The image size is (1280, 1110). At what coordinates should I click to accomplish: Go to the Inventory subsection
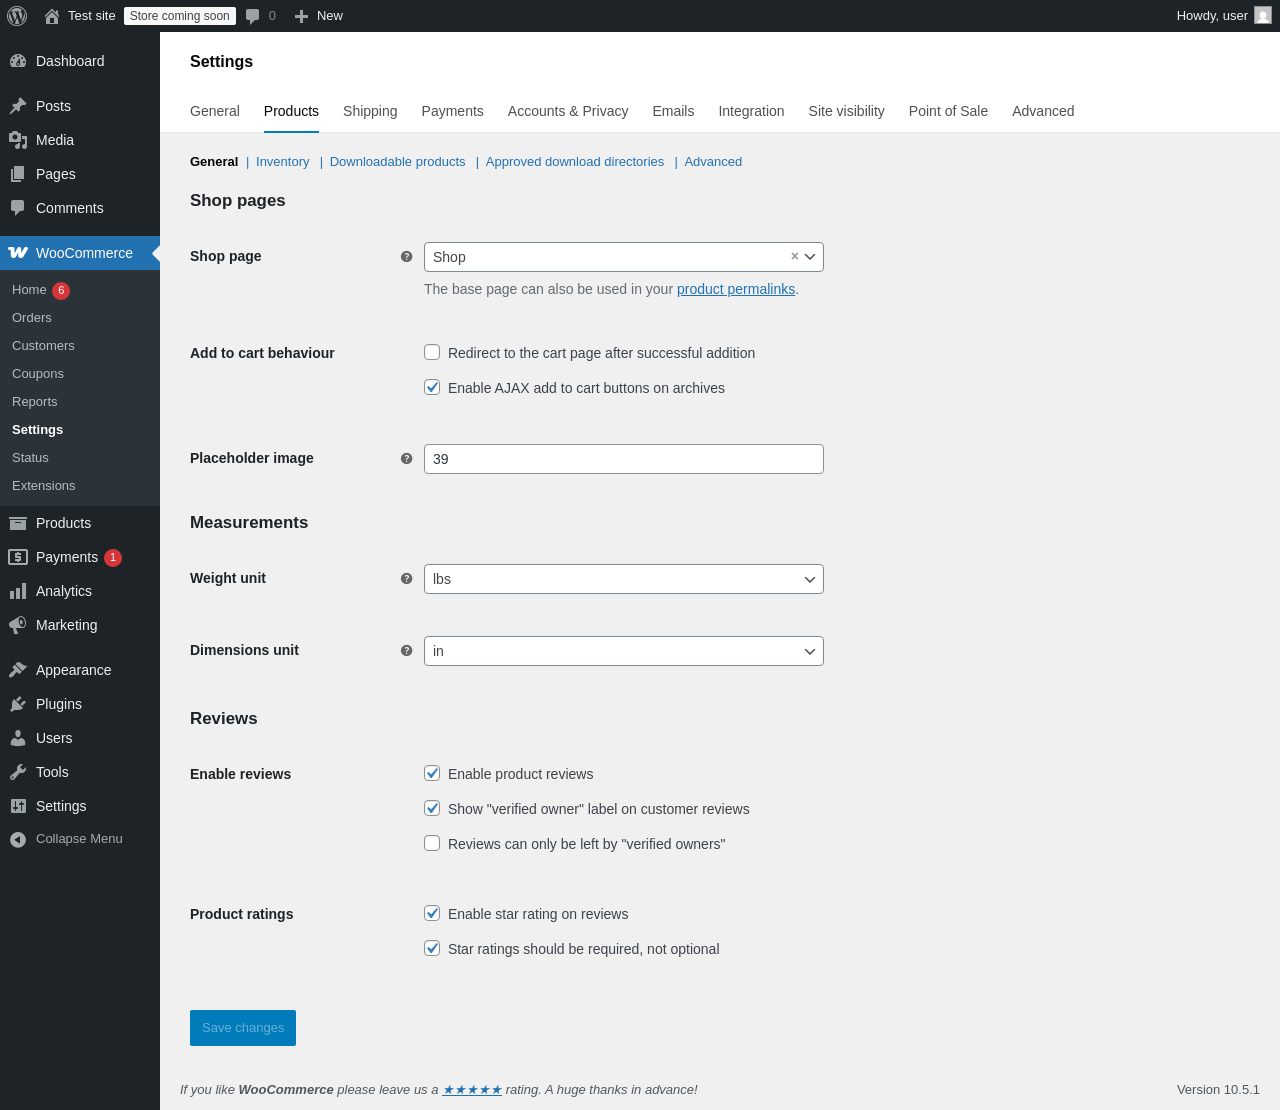(x=283, y=162)
